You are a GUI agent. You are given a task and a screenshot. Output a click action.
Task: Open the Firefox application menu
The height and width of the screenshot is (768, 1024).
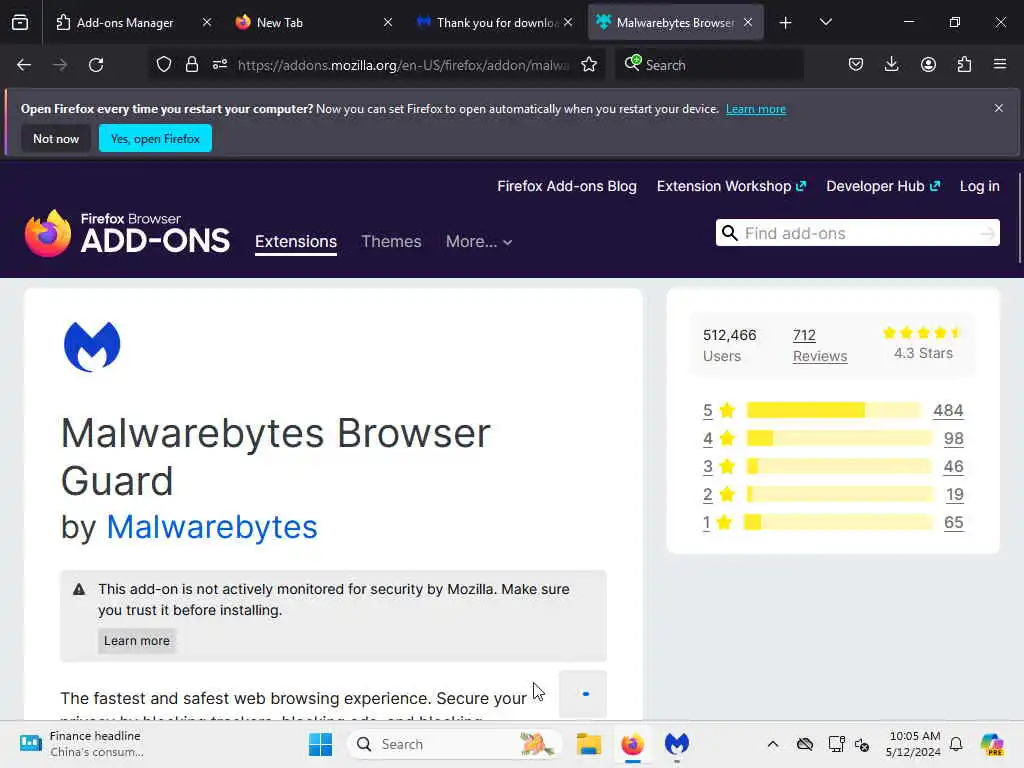click(1000, 64)
